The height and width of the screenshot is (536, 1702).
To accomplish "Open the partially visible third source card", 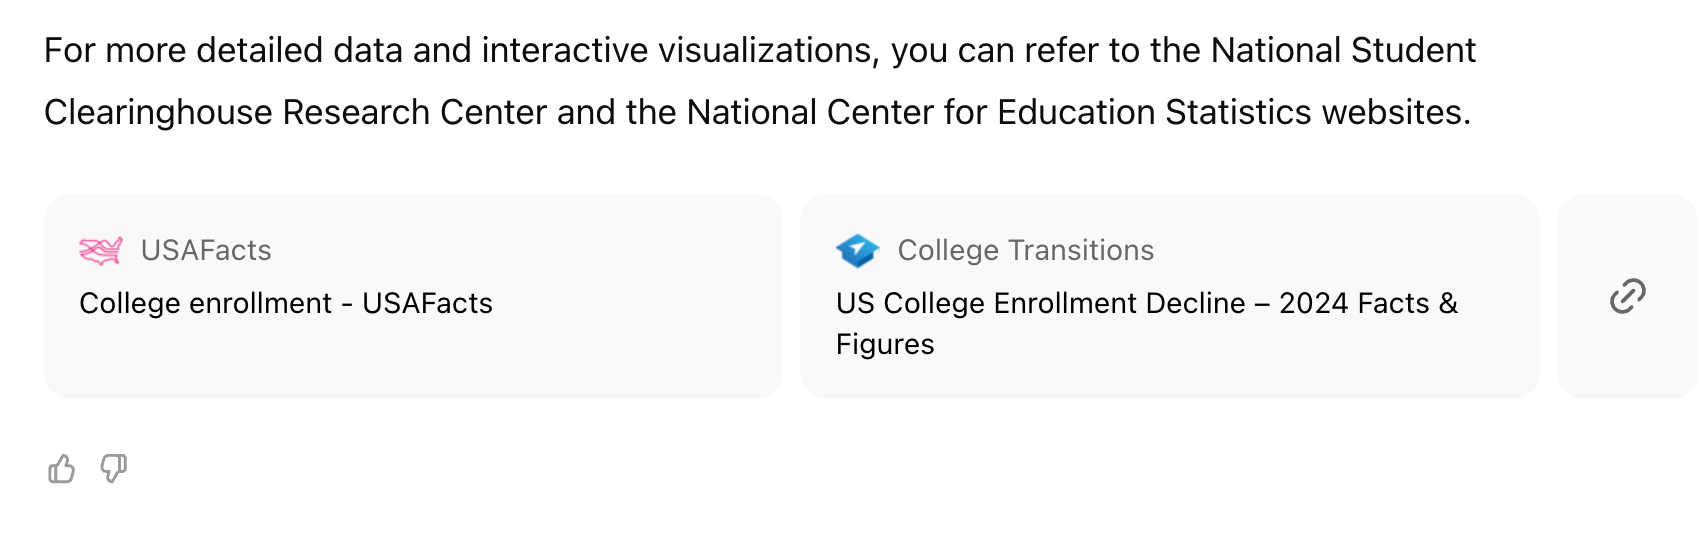I will click(1628, 296).
